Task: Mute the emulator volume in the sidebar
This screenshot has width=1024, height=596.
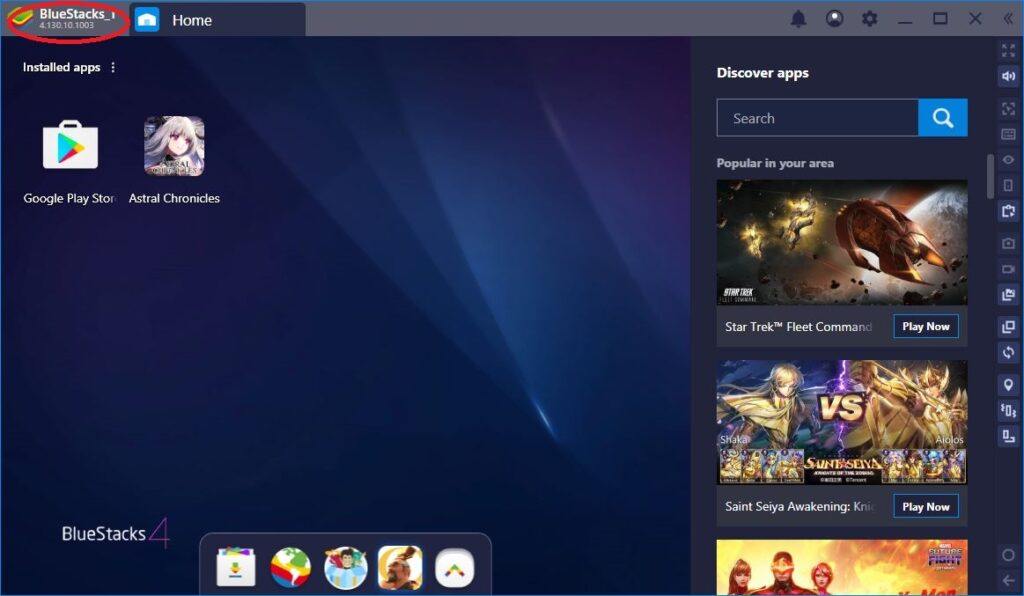Action: [1006, 75]
